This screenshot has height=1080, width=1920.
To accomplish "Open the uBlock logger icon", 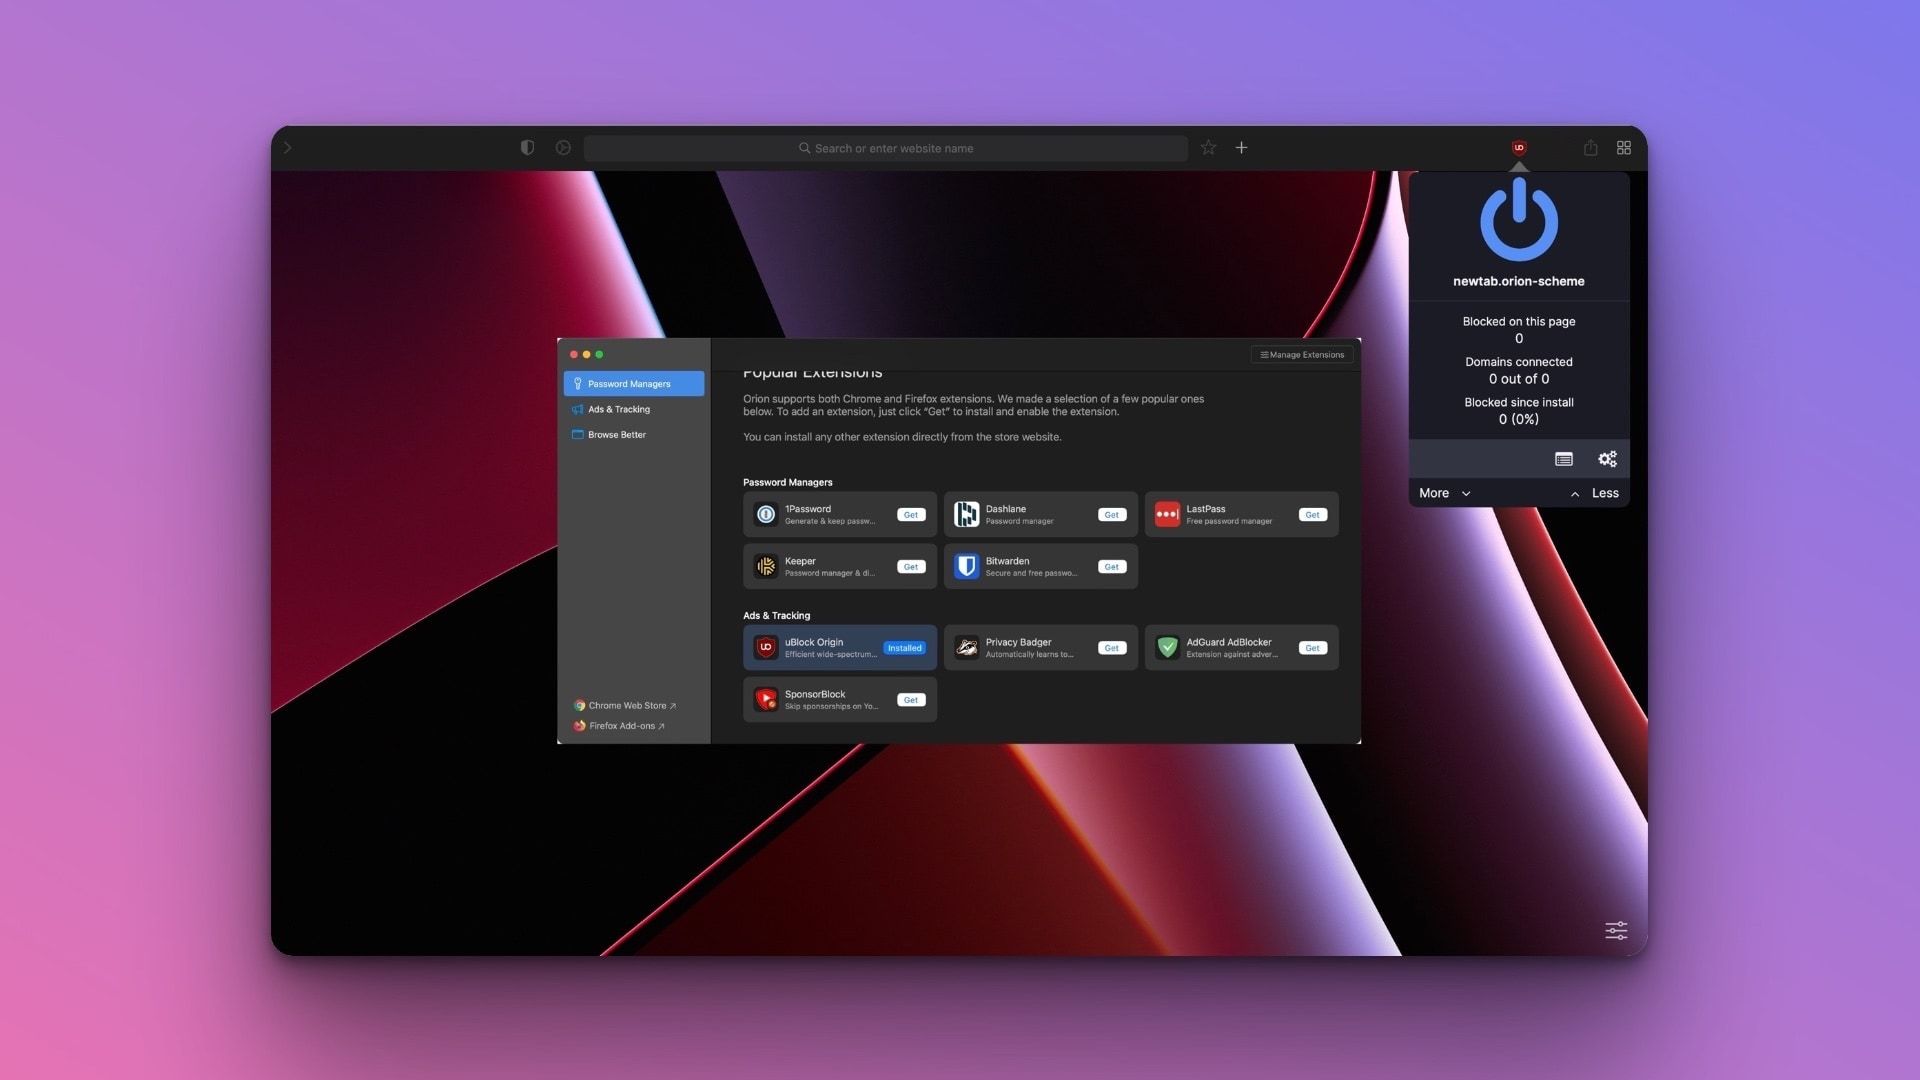I will pos(1564,459).
